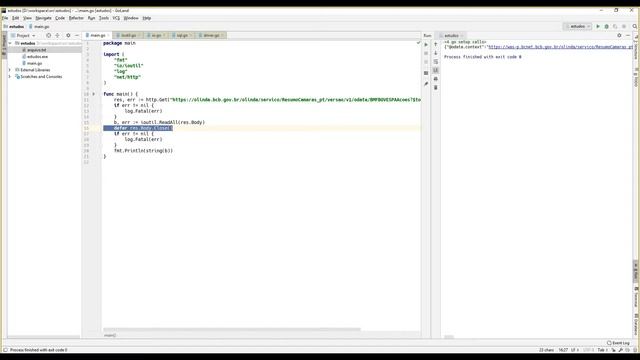640x360 pixels.
Task: Toggle scroll-to-end in the Run console
Action: (x=436, y=70)
